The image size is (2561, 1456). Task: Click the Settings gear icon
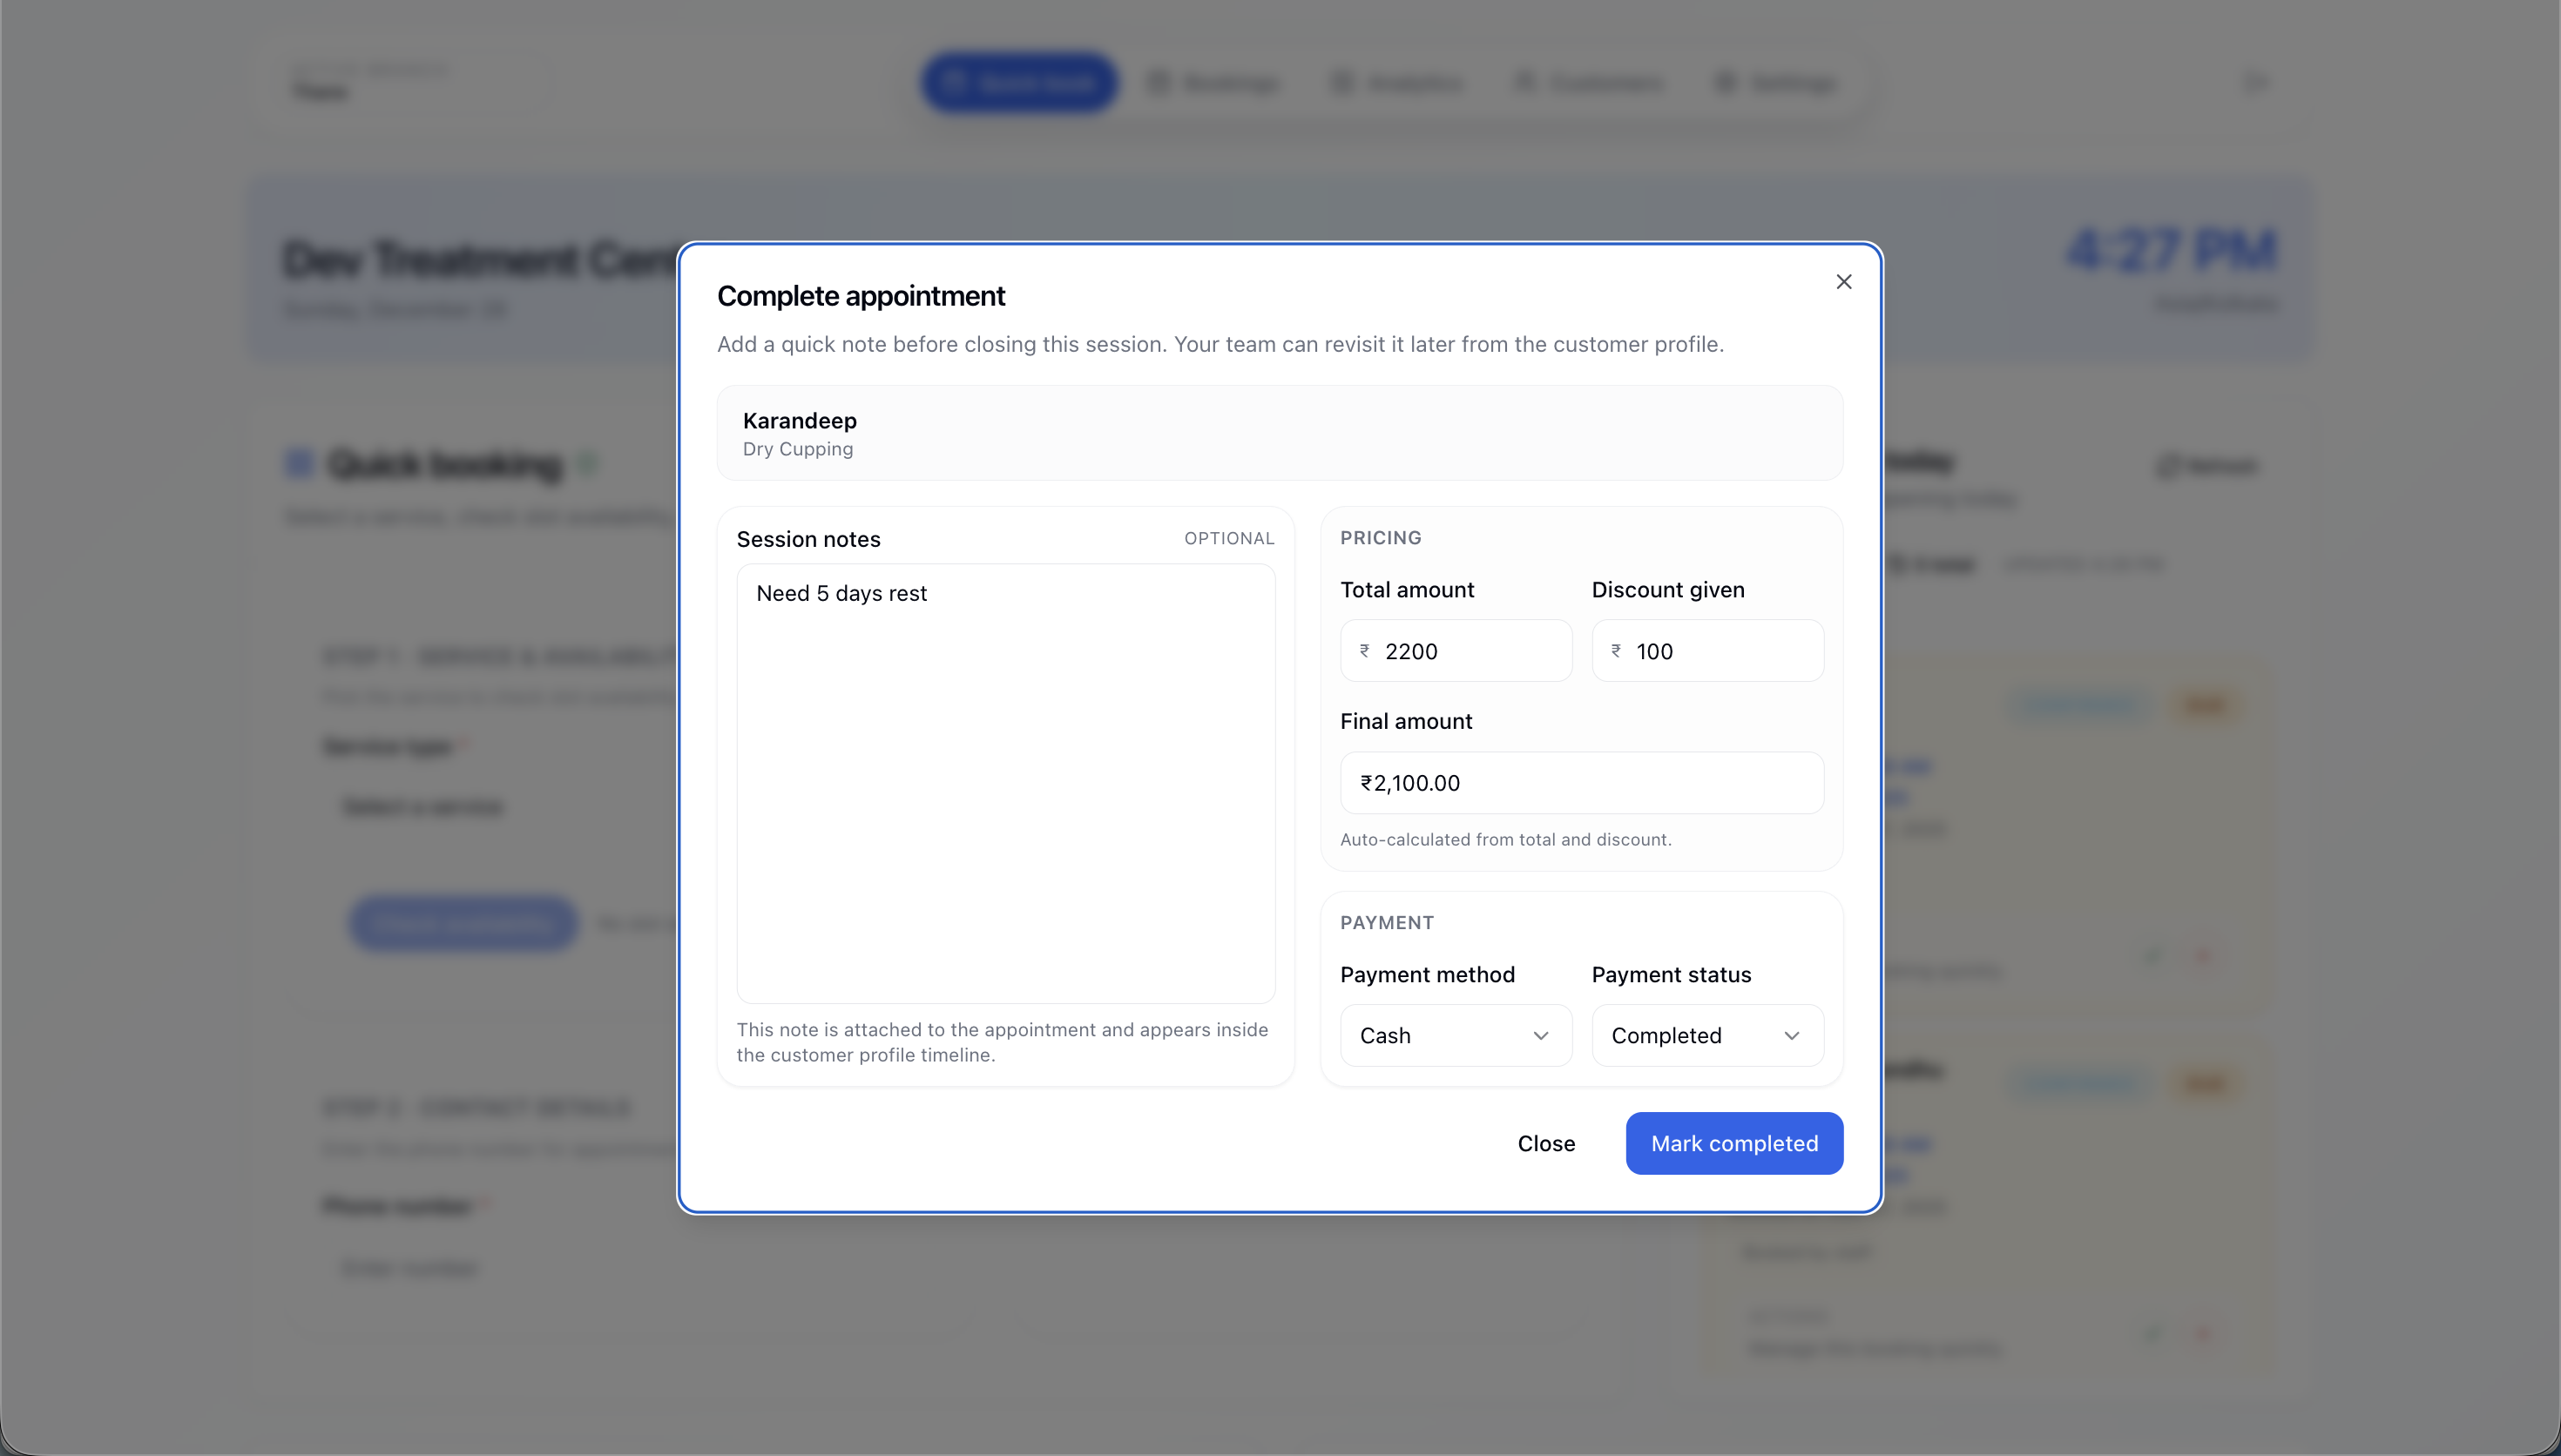coord(1727,83)
